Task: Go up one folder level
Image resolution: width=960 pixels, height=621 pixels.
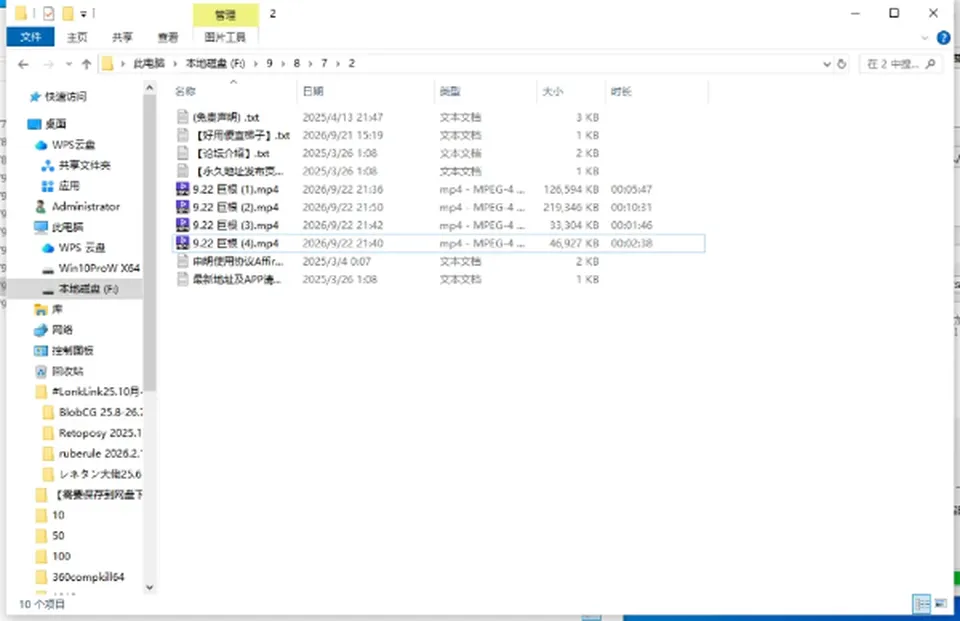Action: tap(86, 64)
